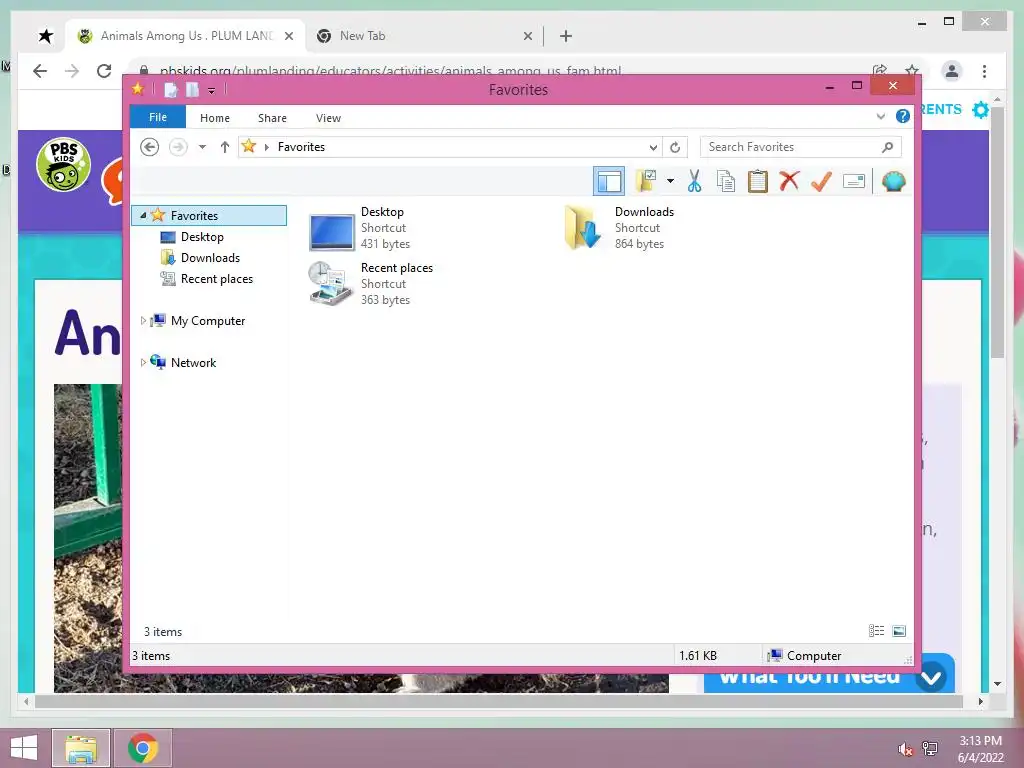Click the Explorer forward arrow

point(178,147)
